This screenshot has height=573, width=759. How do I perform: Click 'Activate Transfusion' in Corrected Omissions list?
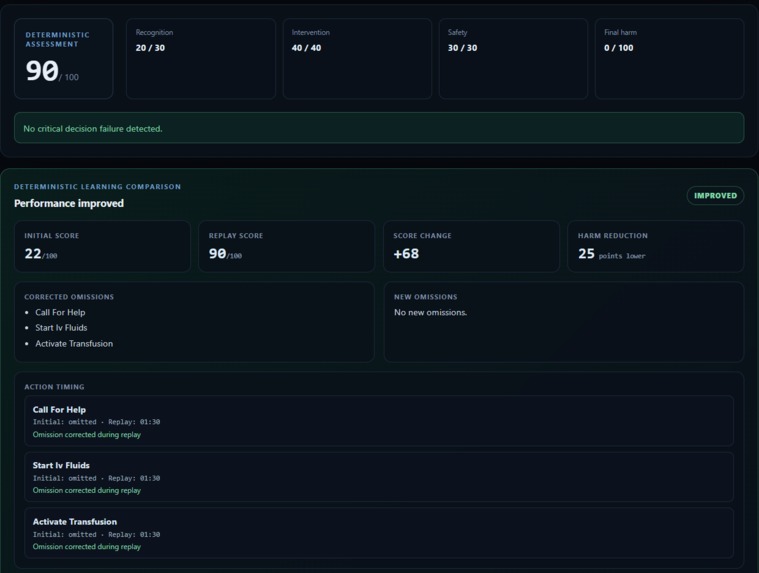point(74,343)
